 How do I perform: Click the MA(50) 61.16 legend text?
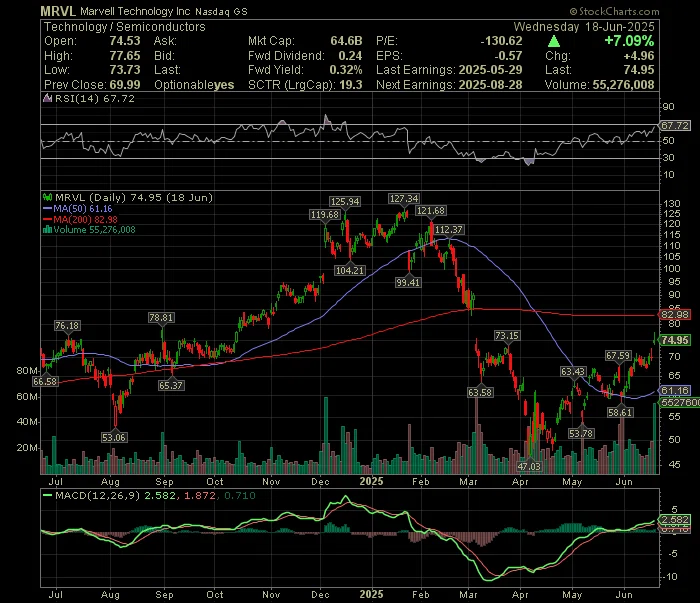(x=83, y=208)
